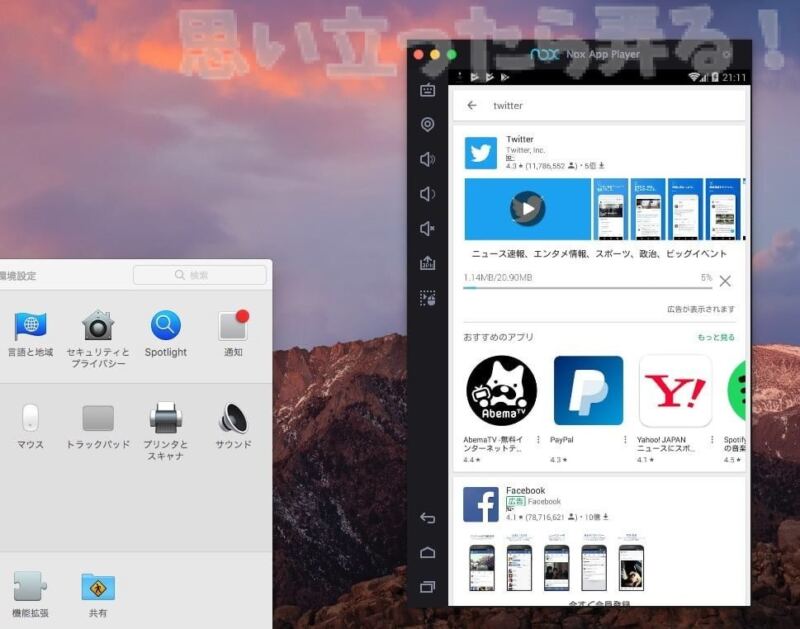This screenshot has height=629, width=800.
Task: Open the first Twitter phone screenshot thumbnail
Action: 610,209
